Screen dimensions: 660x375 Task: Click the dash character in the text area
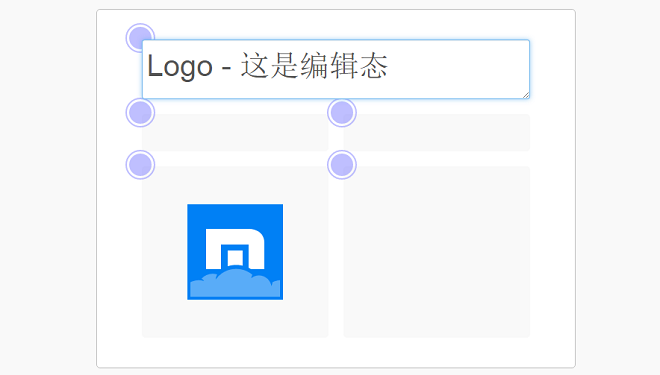click(x=226, y=67)
